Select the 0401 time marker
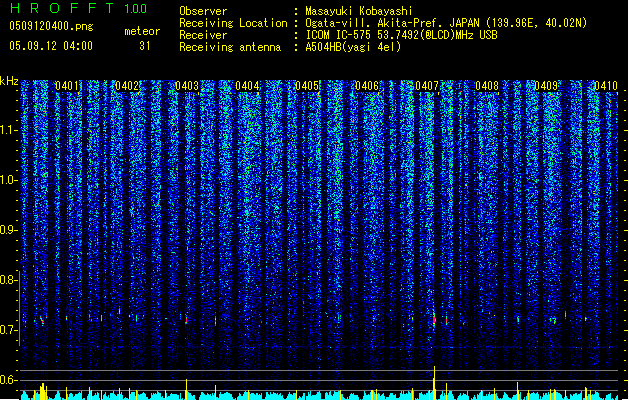This screenshot has width=629, height=400. [67, 86]
